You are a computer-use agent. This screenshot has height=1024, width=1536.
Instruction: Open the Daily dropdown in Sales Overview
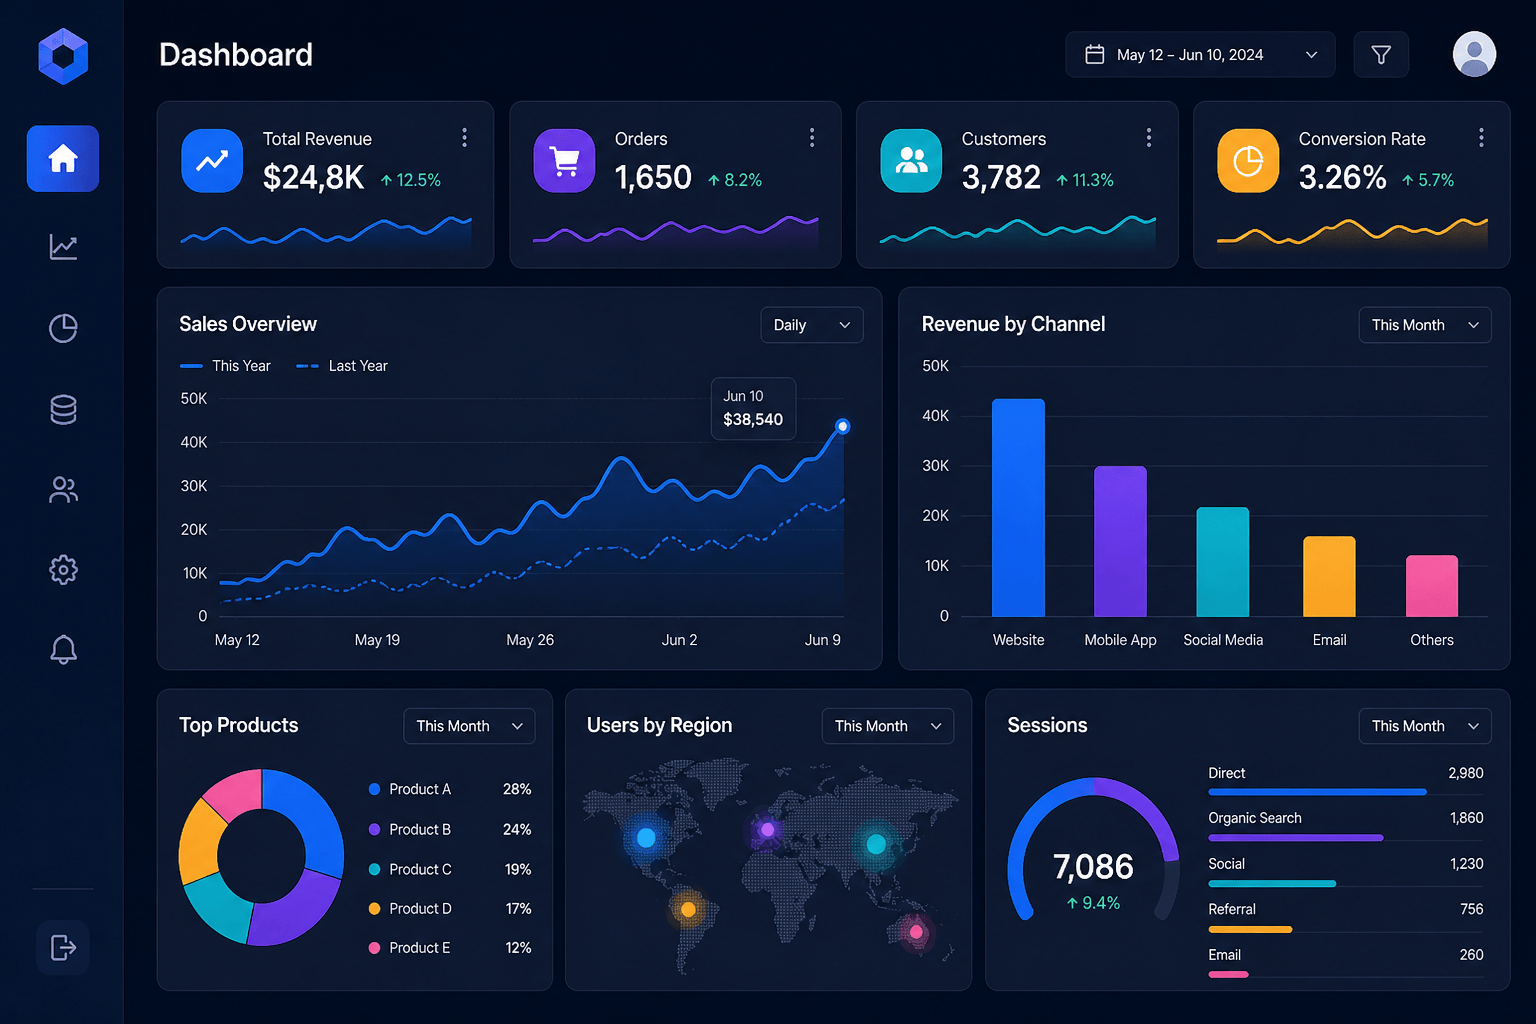812,325
